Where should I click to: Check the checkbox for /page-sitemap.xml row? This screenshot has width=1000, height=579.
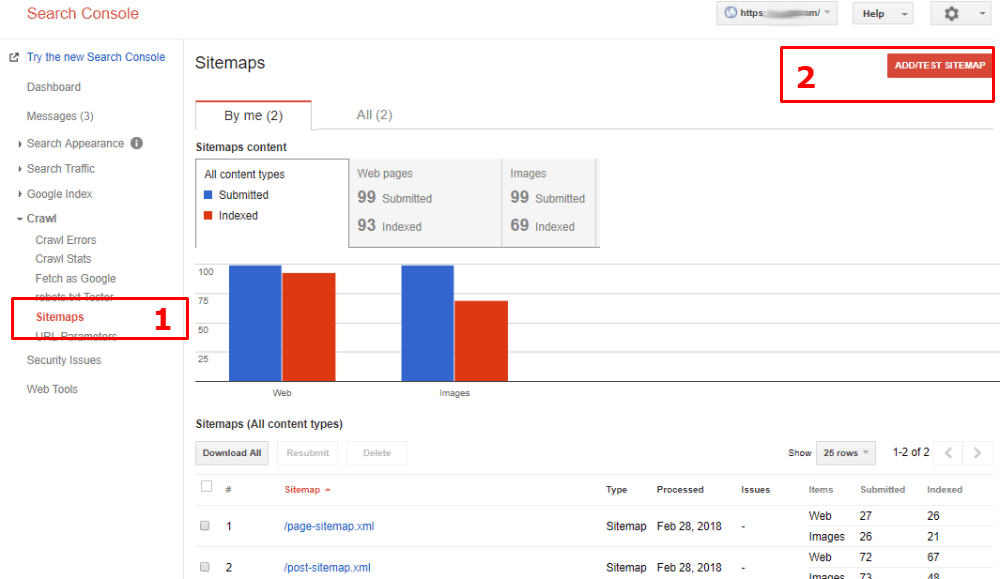pos(205,525)
